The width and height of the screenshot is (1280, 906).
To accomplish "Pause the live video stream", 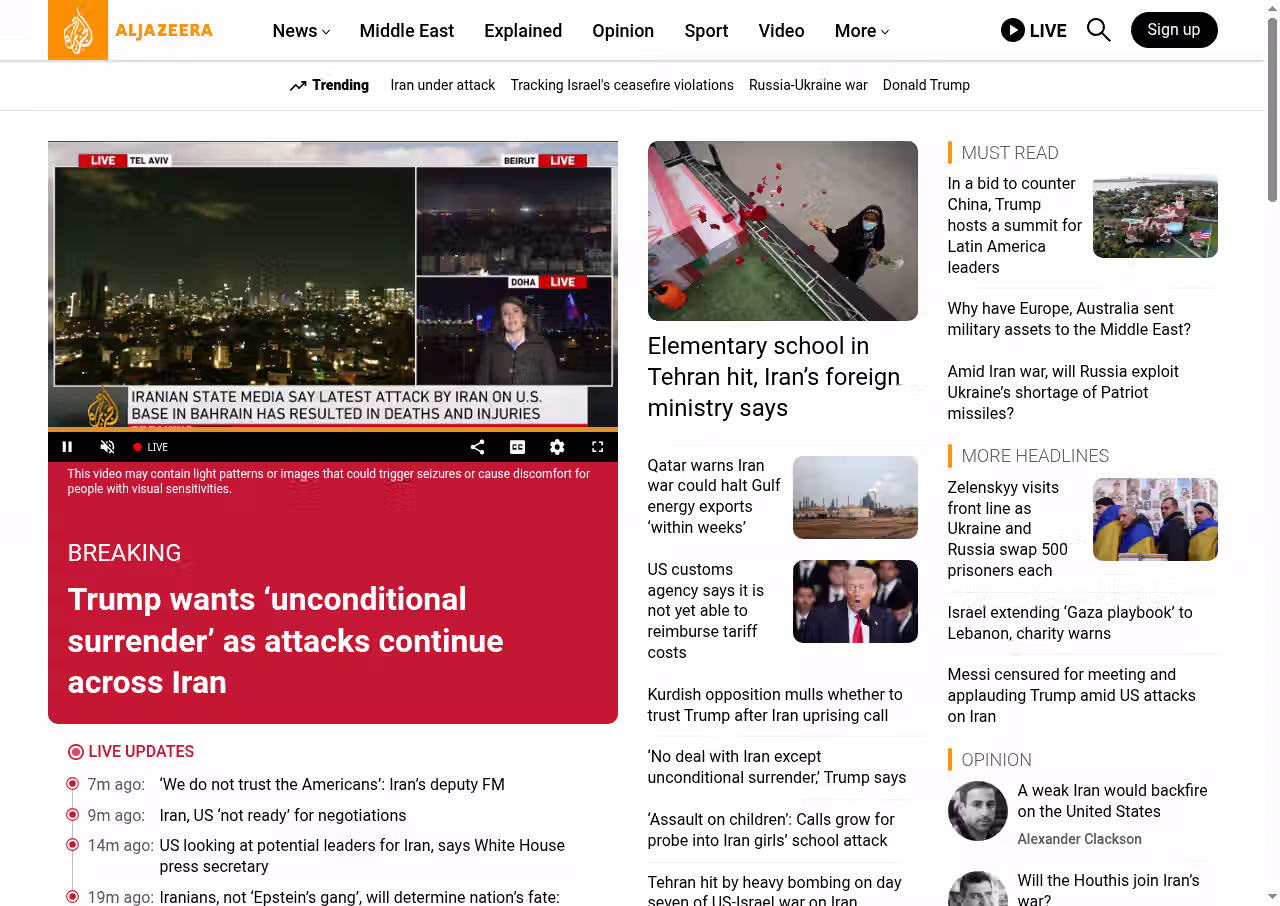I will tap(68, 447).
